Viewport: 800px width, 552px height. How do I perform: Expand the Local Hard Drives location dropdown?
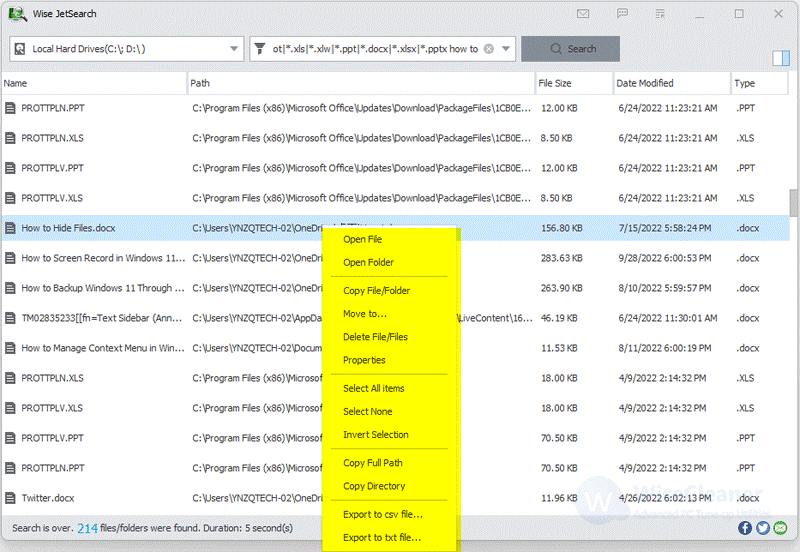234,49
